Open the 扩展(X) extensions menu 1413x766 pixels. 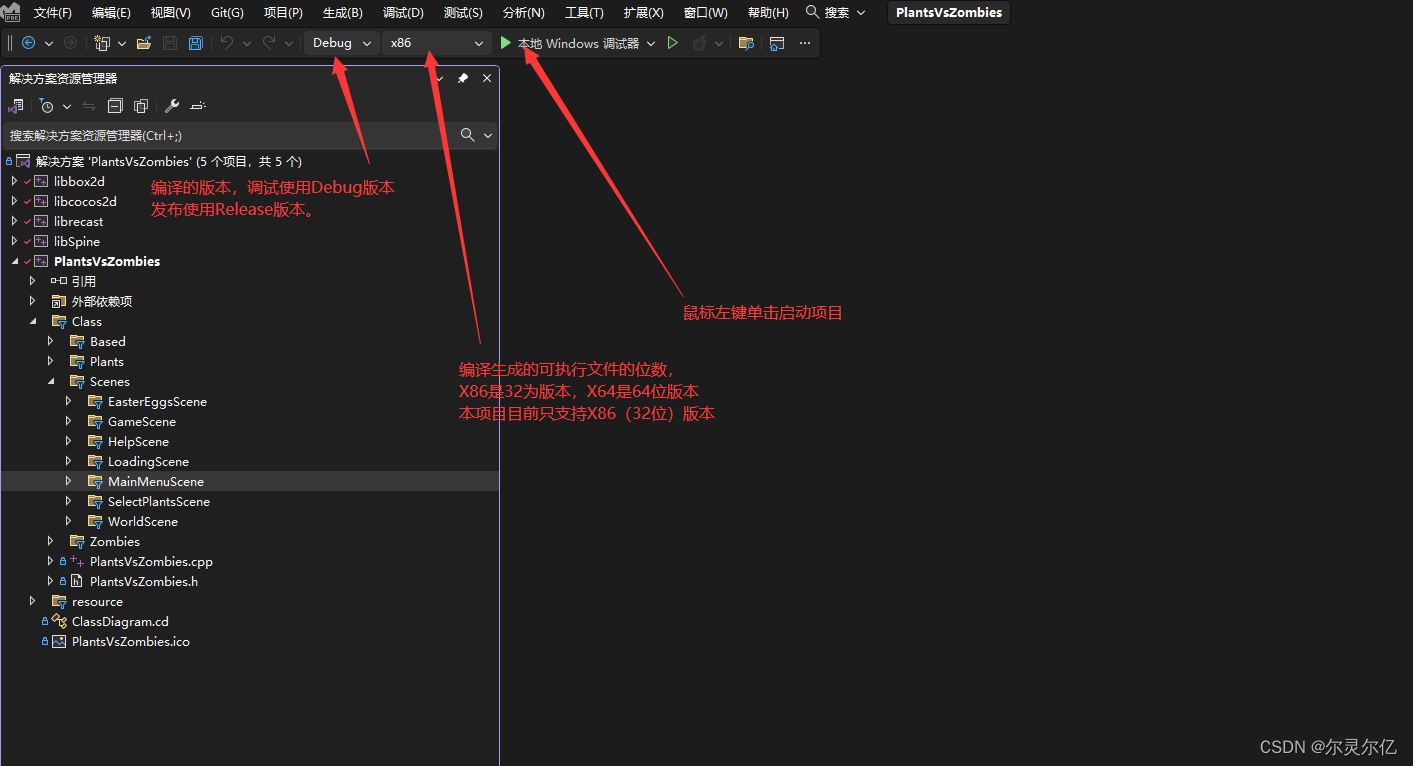click(643, 13)
